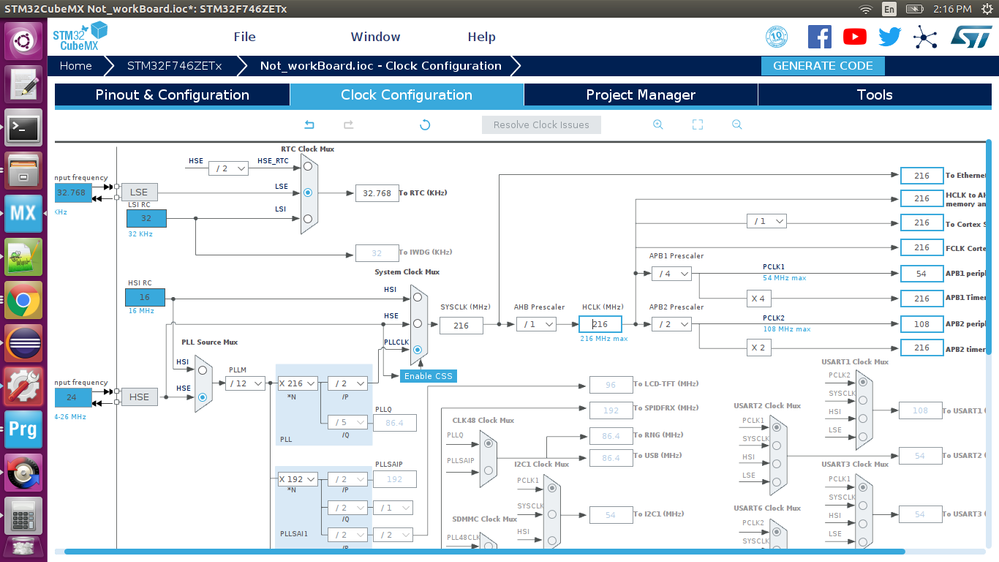Edit HSE input frequency 24 field
The image size is (999, 562).
click(x=73, y=397)
